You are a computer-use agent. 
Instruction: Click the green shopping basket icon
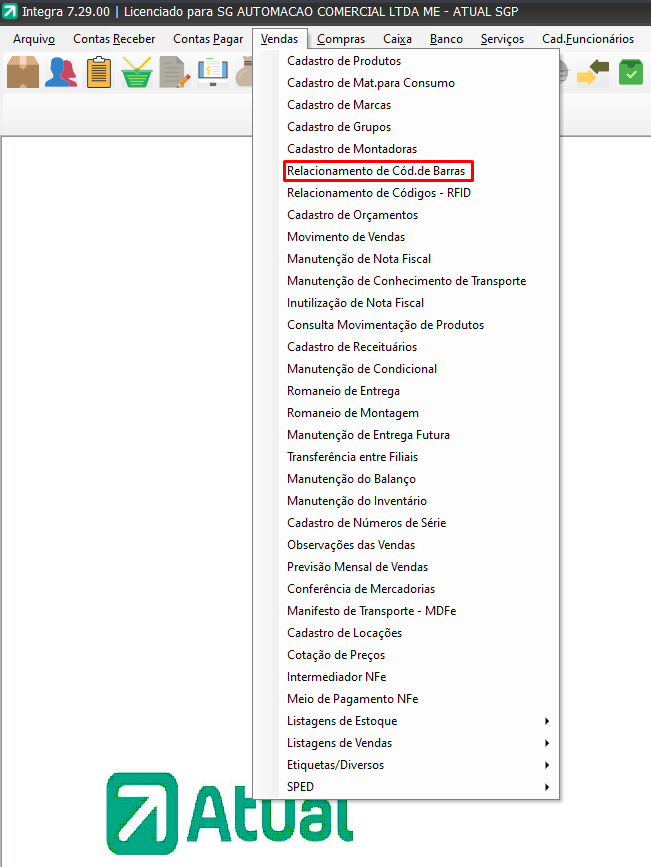coord(137,72)
